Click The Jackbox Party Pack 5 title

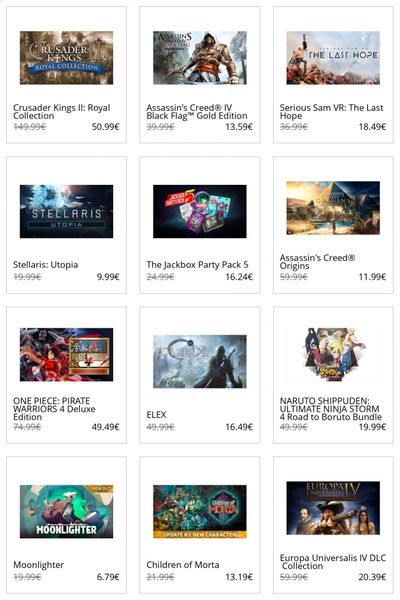click(x=197, y=264)
